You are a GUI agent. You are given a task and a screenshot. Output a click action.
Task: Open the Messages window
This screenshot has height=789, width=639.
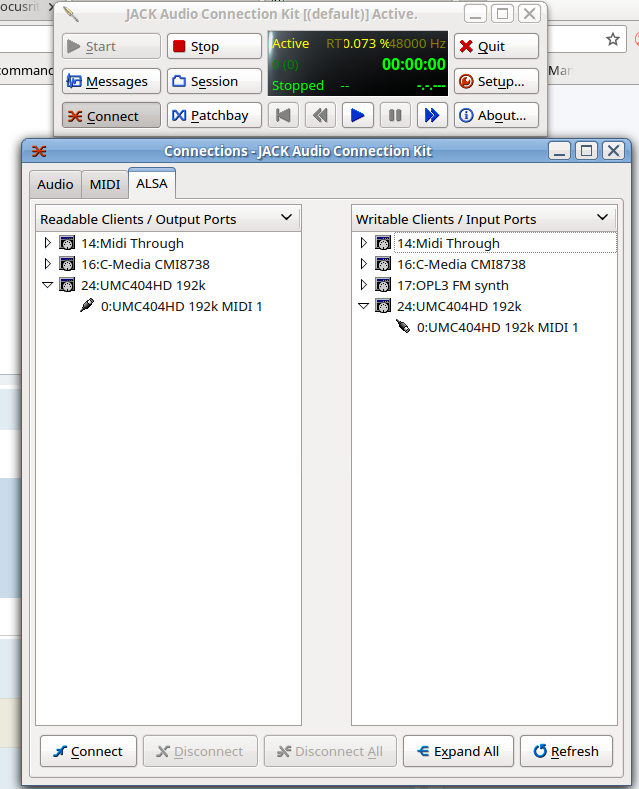(111, 81)
